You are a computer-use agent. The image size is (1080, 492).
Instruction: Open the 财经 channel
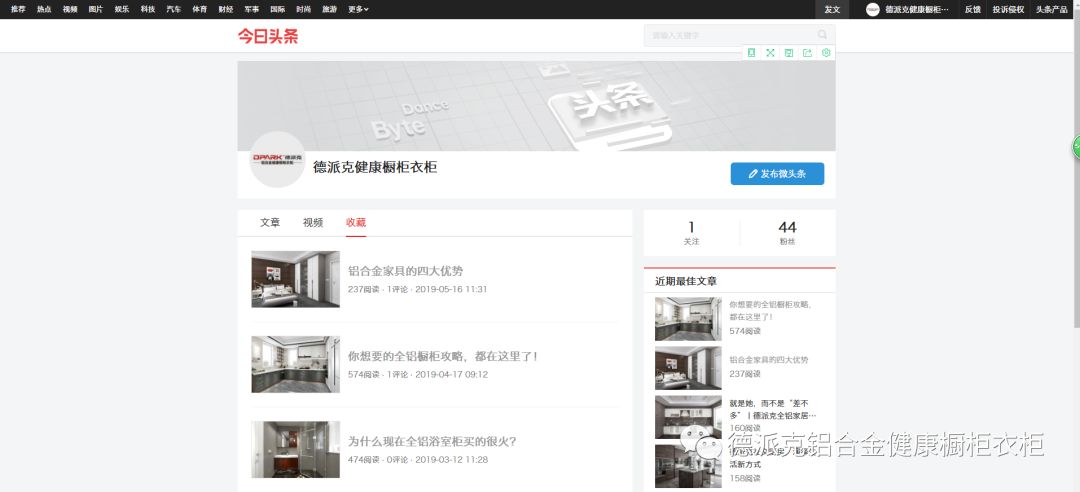tap(226, 10)
